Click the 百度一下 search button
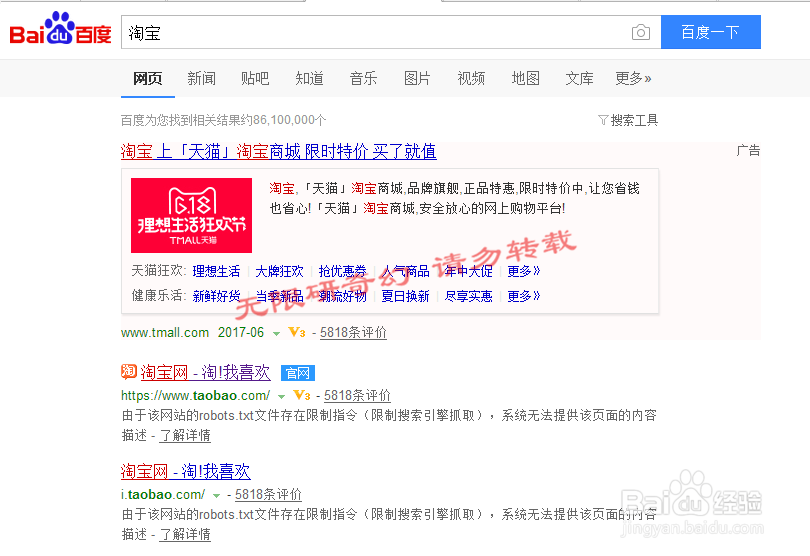 click(711, 32)
